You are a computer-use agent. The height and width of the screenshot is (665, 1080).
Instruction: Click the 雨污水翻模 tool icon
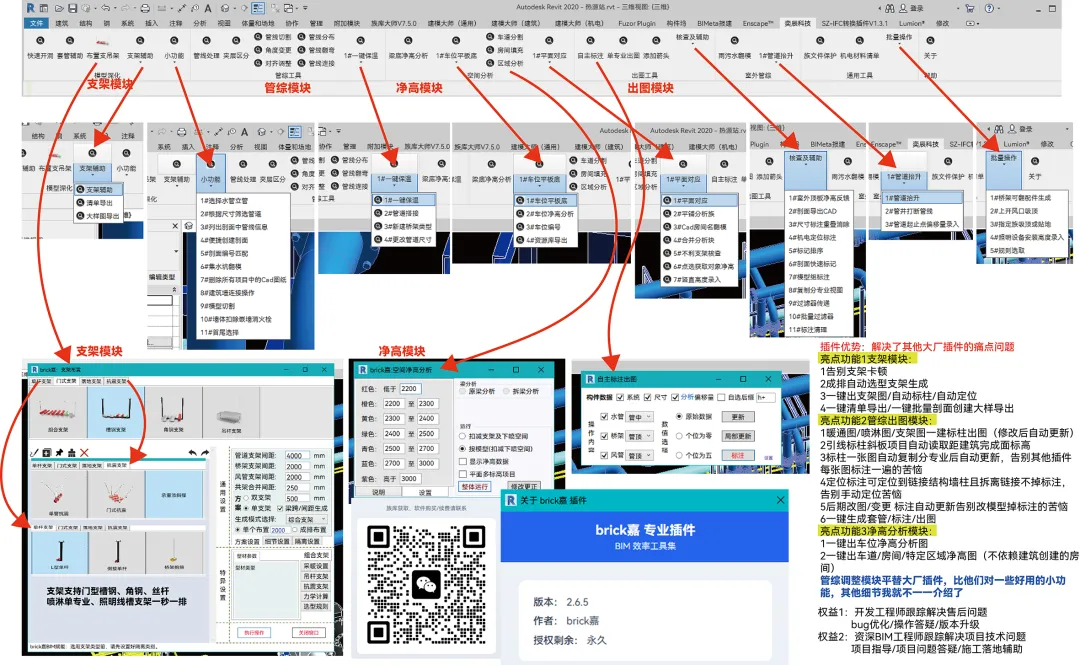click(x=734, y=41)
